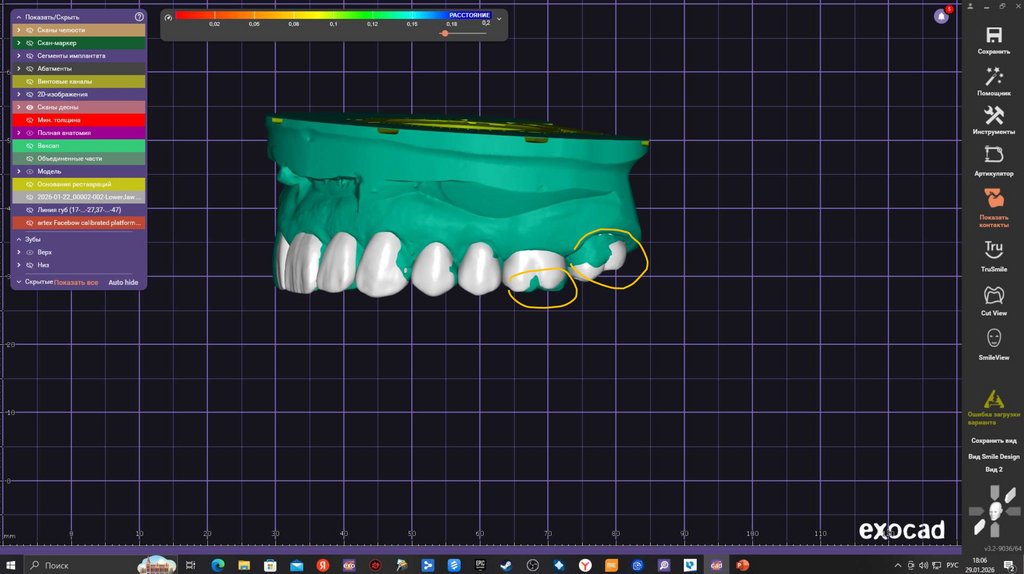Viewport: 1024px width, 574px height.
Task: Click the distance color gradient bar
Action: 332,15
